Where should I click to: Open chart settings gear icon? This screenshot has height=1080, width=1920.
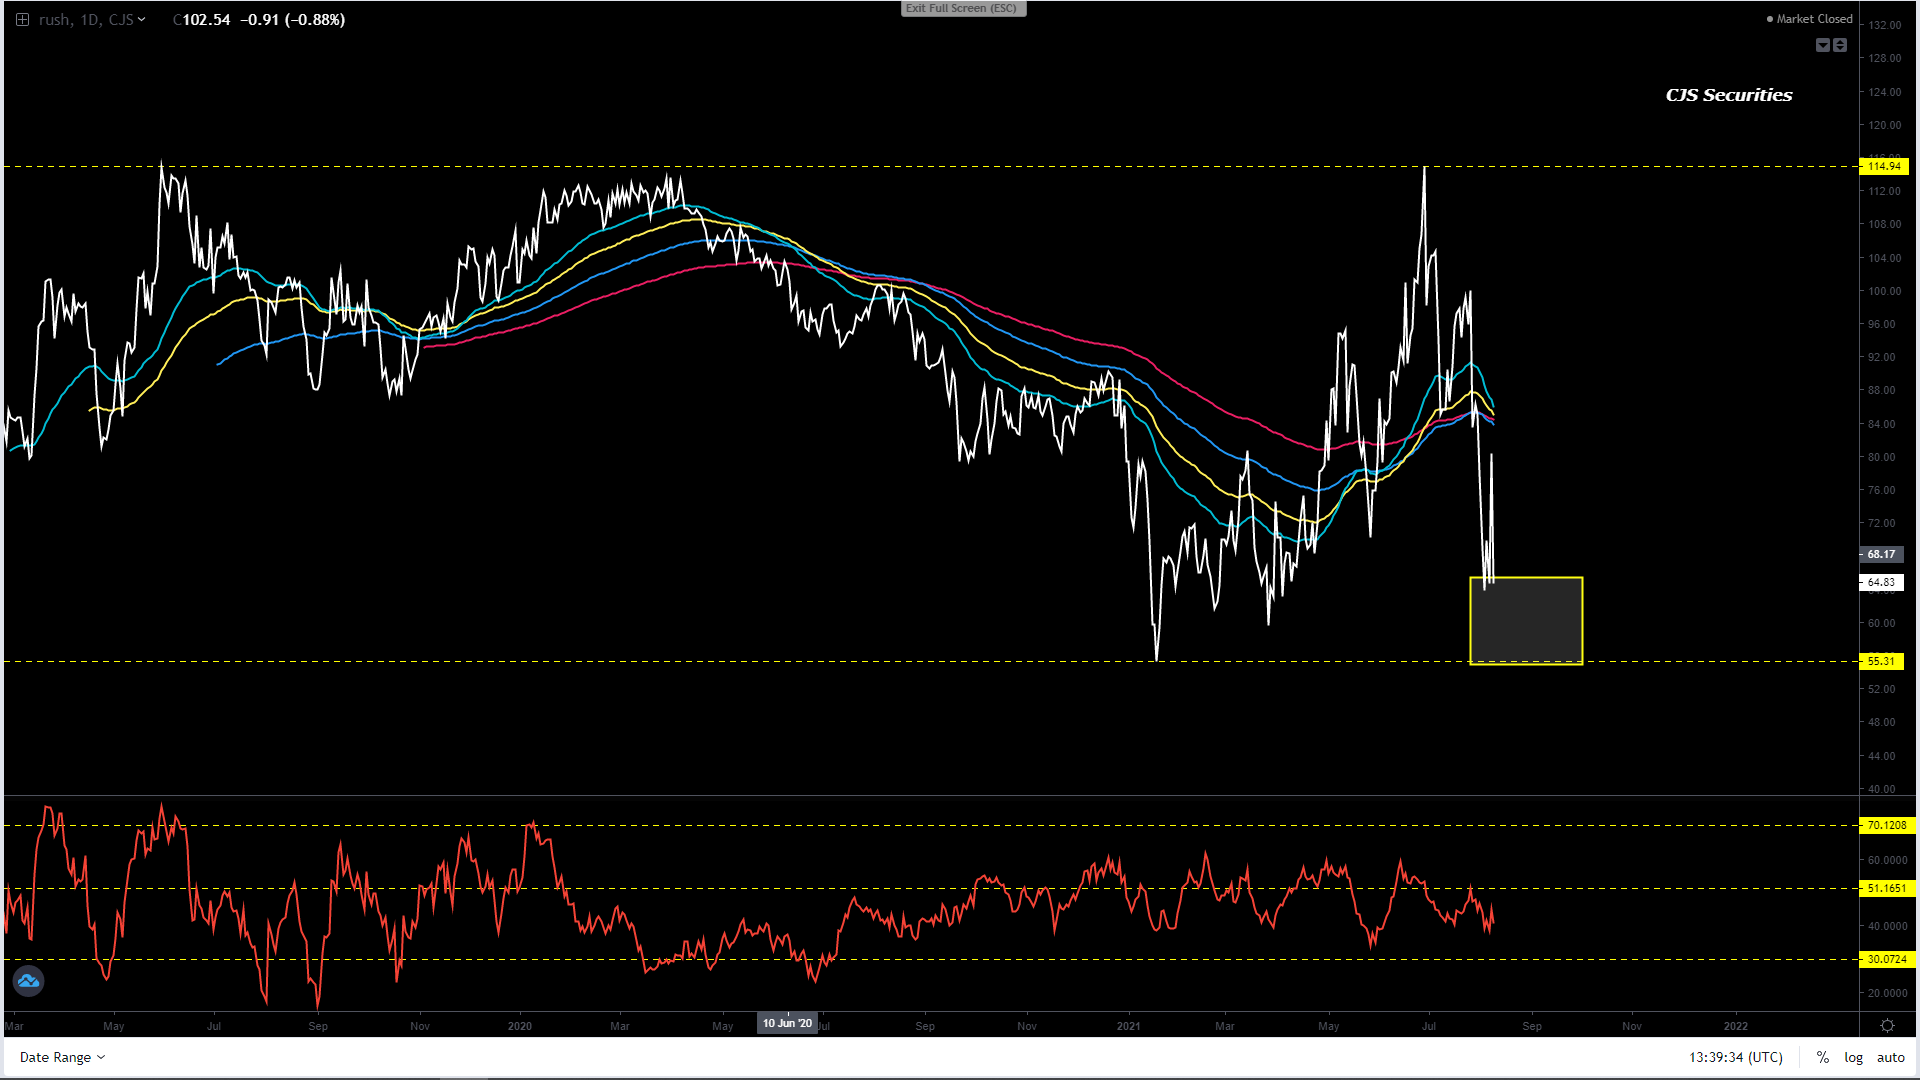pos(1887,1026)
